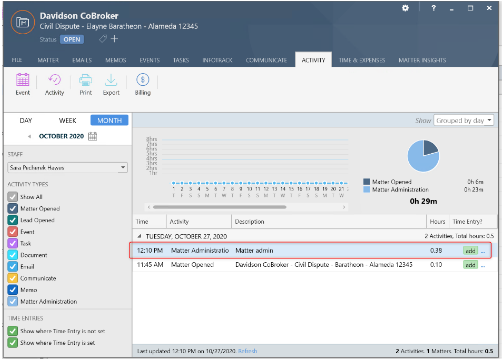Switch to the Memos tab
Viewport: 504px width, 361px height.
pos(116,60)
